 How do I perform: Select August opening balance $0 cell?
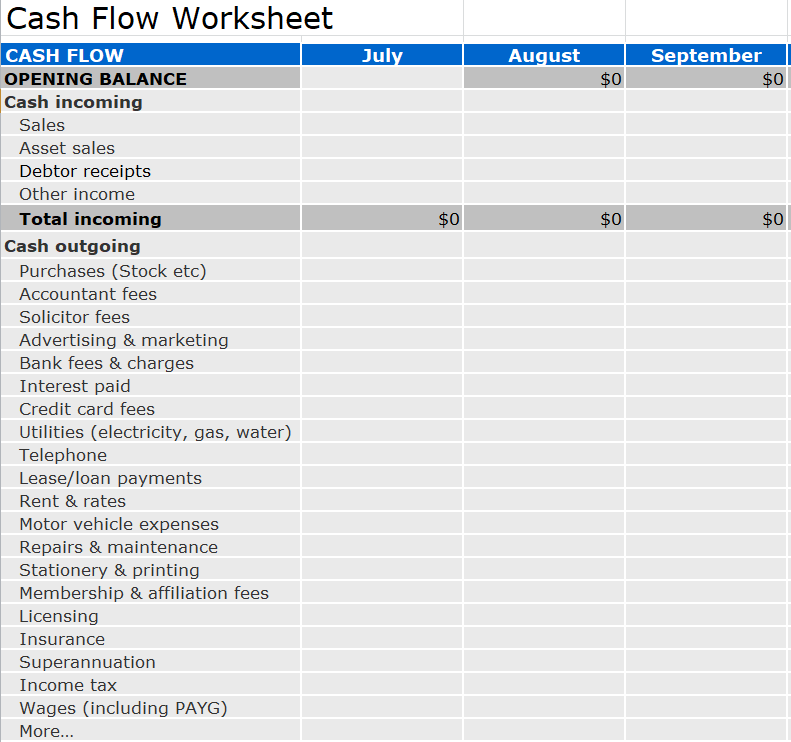coord(544,79)
